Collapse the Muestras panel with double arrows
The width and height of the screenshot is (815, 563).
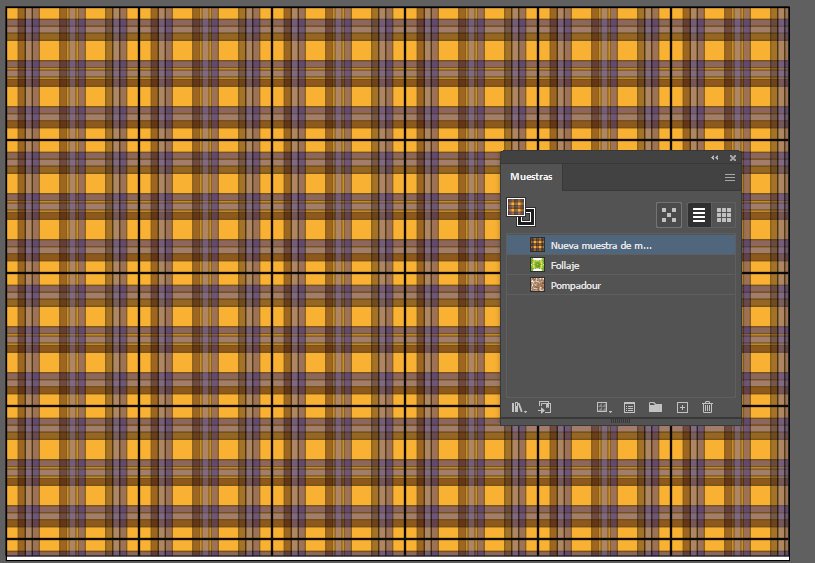(x=714, y=158)
